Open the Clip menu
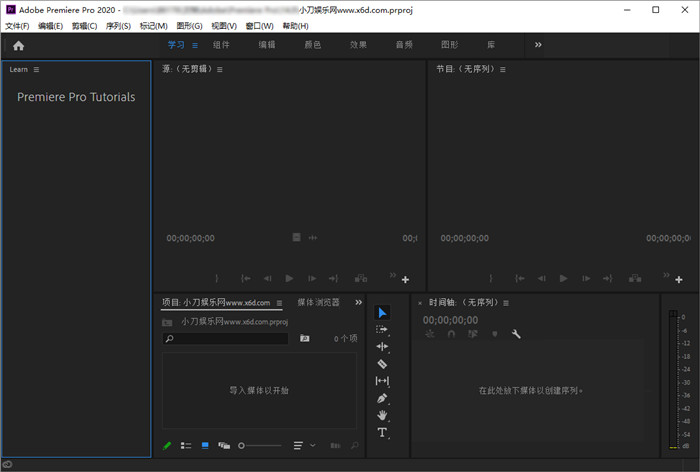 [x=84, y=26]
